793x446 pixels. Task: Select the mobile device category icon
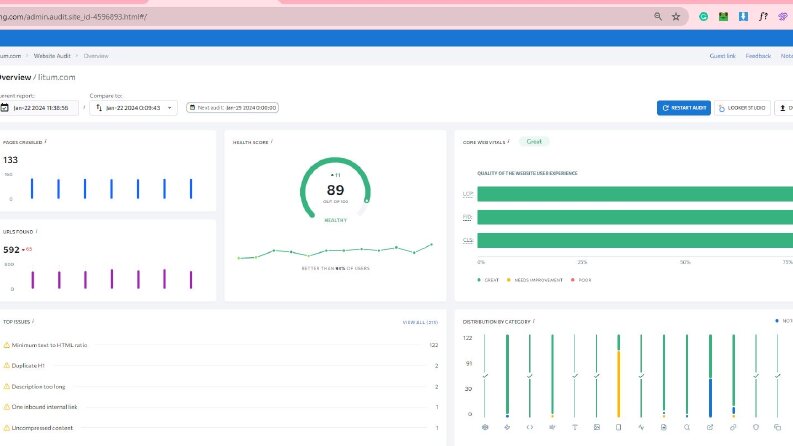tap(619, 427)
